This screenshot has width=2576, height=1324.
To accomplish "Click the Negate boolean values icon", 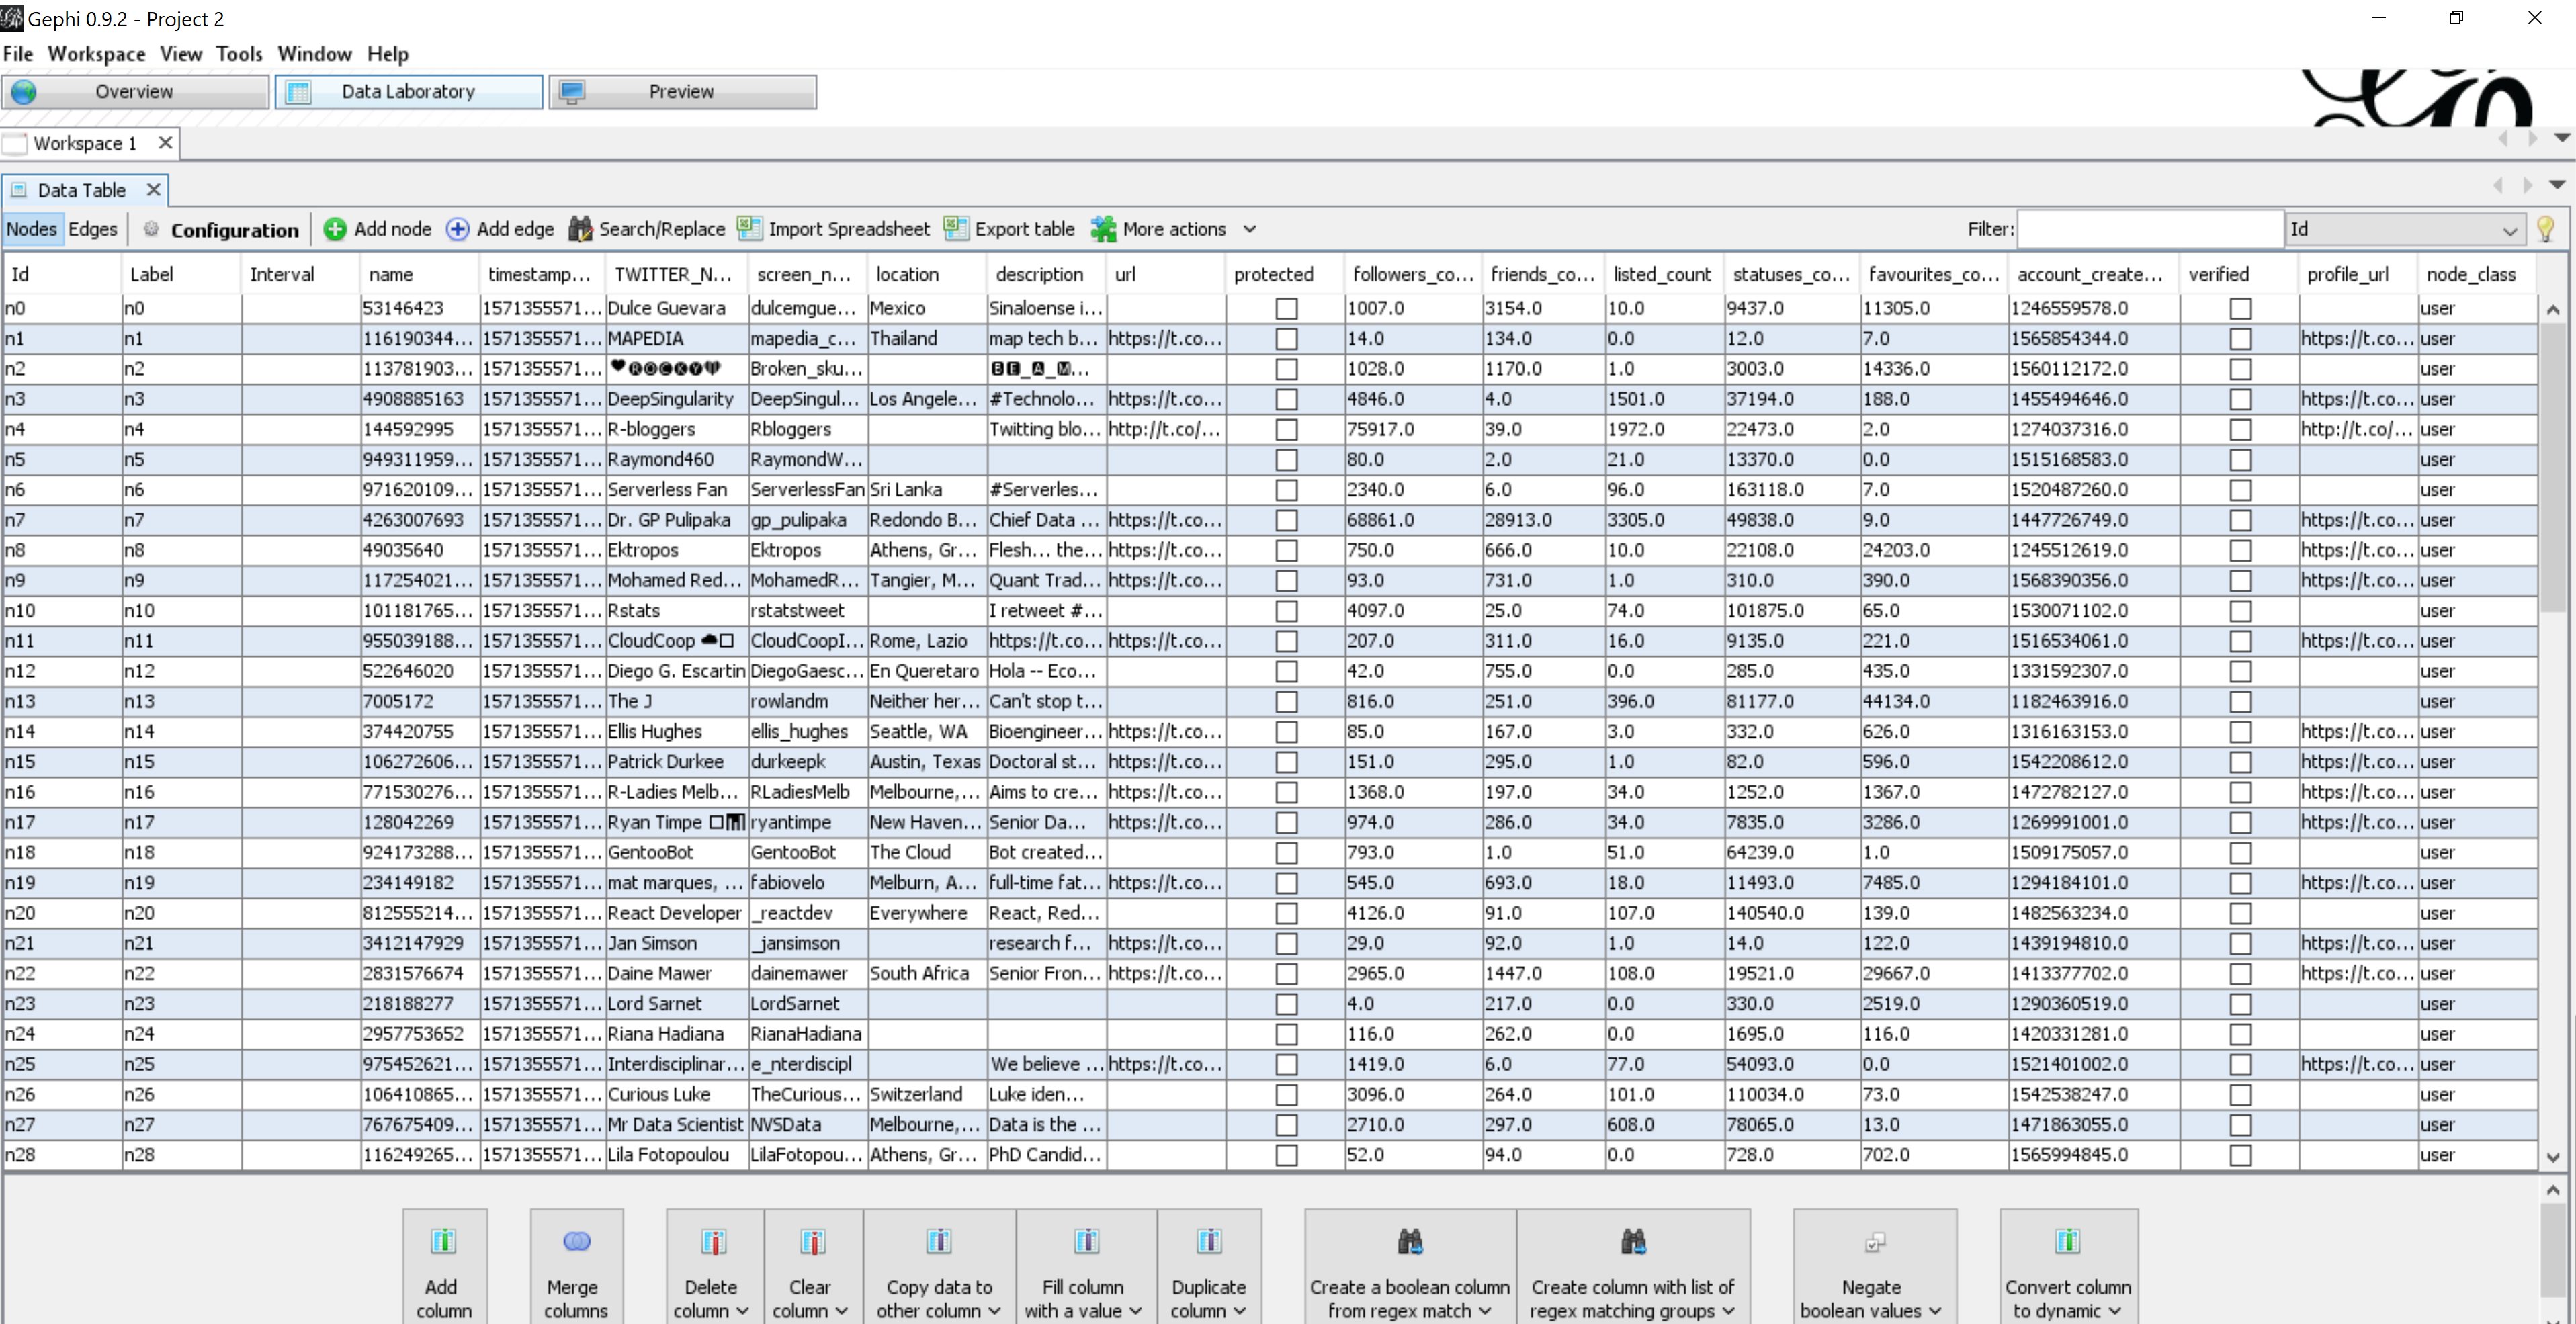I will (x=1874, y=1241).
